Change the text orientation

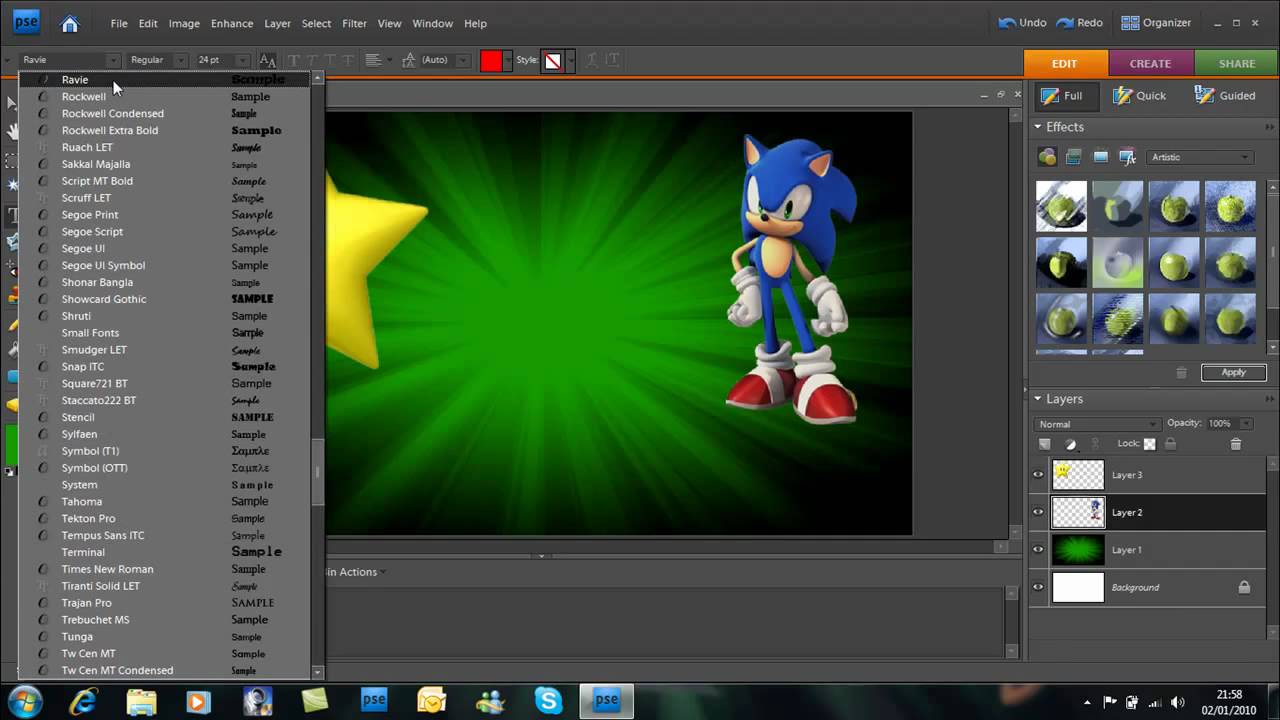coord(613,60)
